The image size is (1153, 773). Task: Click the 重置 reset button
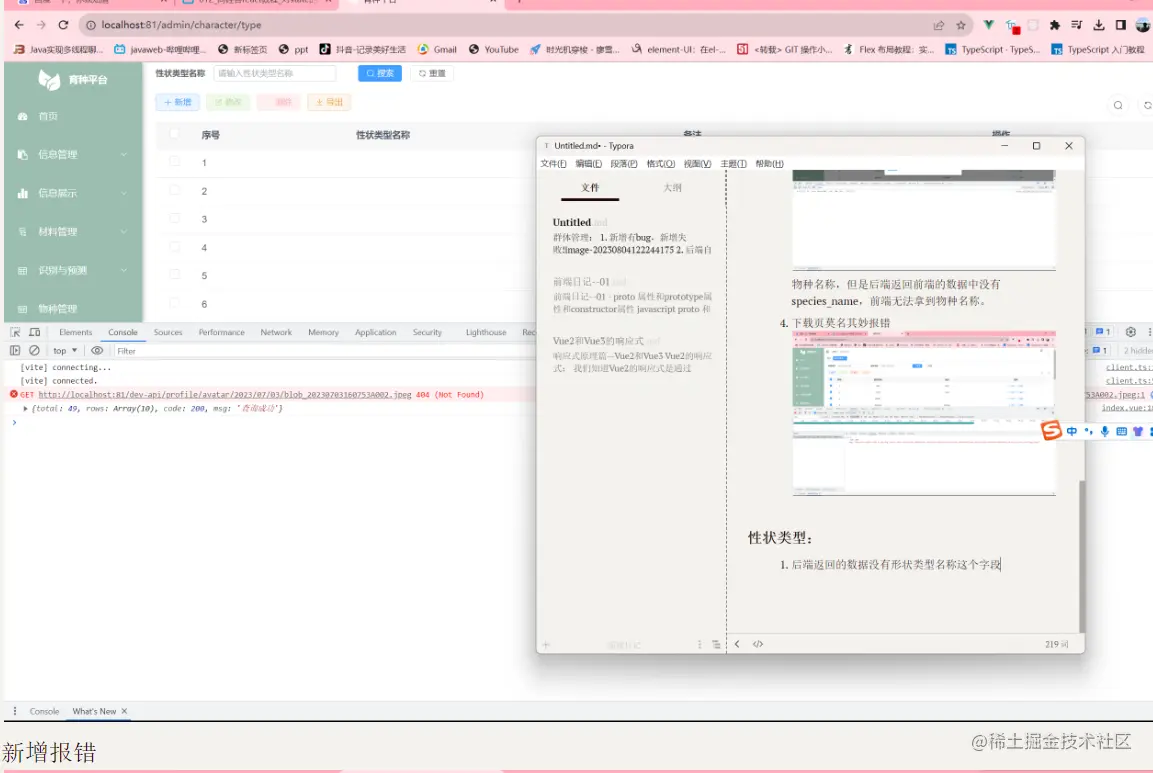(432, 74)
